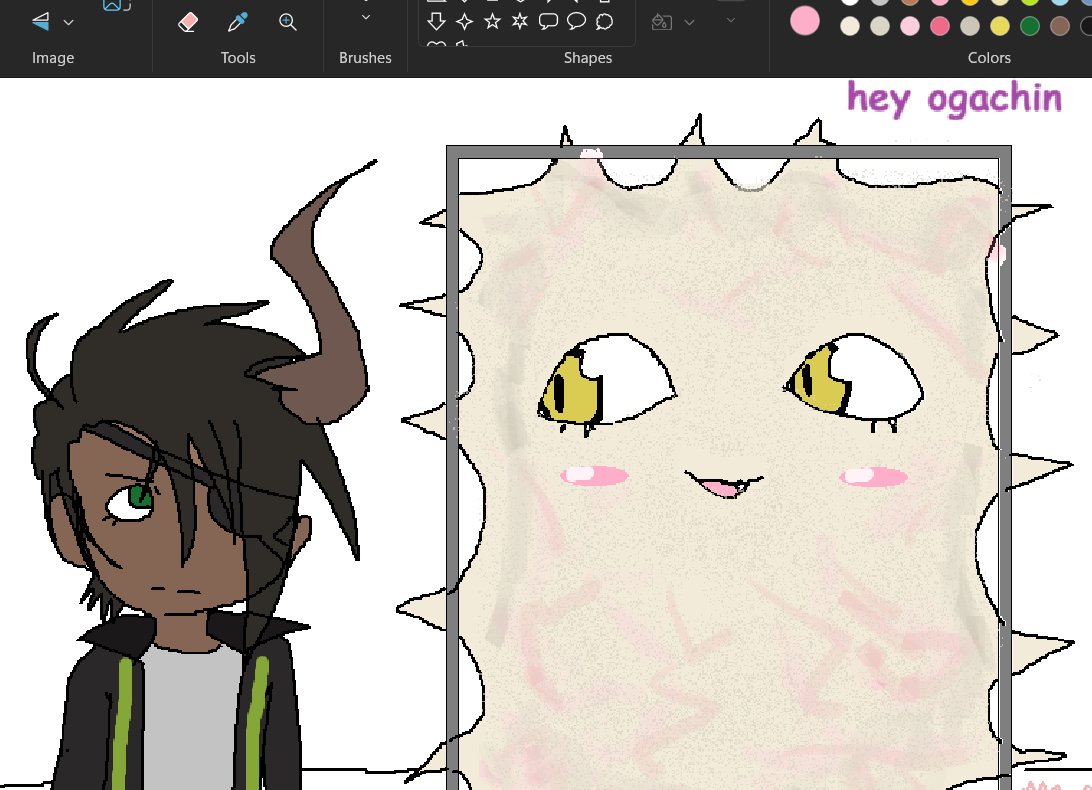This screenshot has width=1092, height=790.
Task: Select the Eraser tool
Action: coord(188,22)
